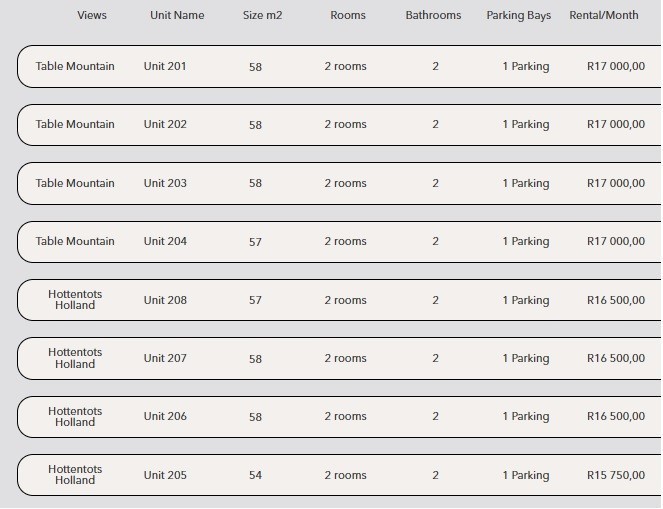Click the Unit 206 name
Viewport: 663px width, 509px height.
165,416
